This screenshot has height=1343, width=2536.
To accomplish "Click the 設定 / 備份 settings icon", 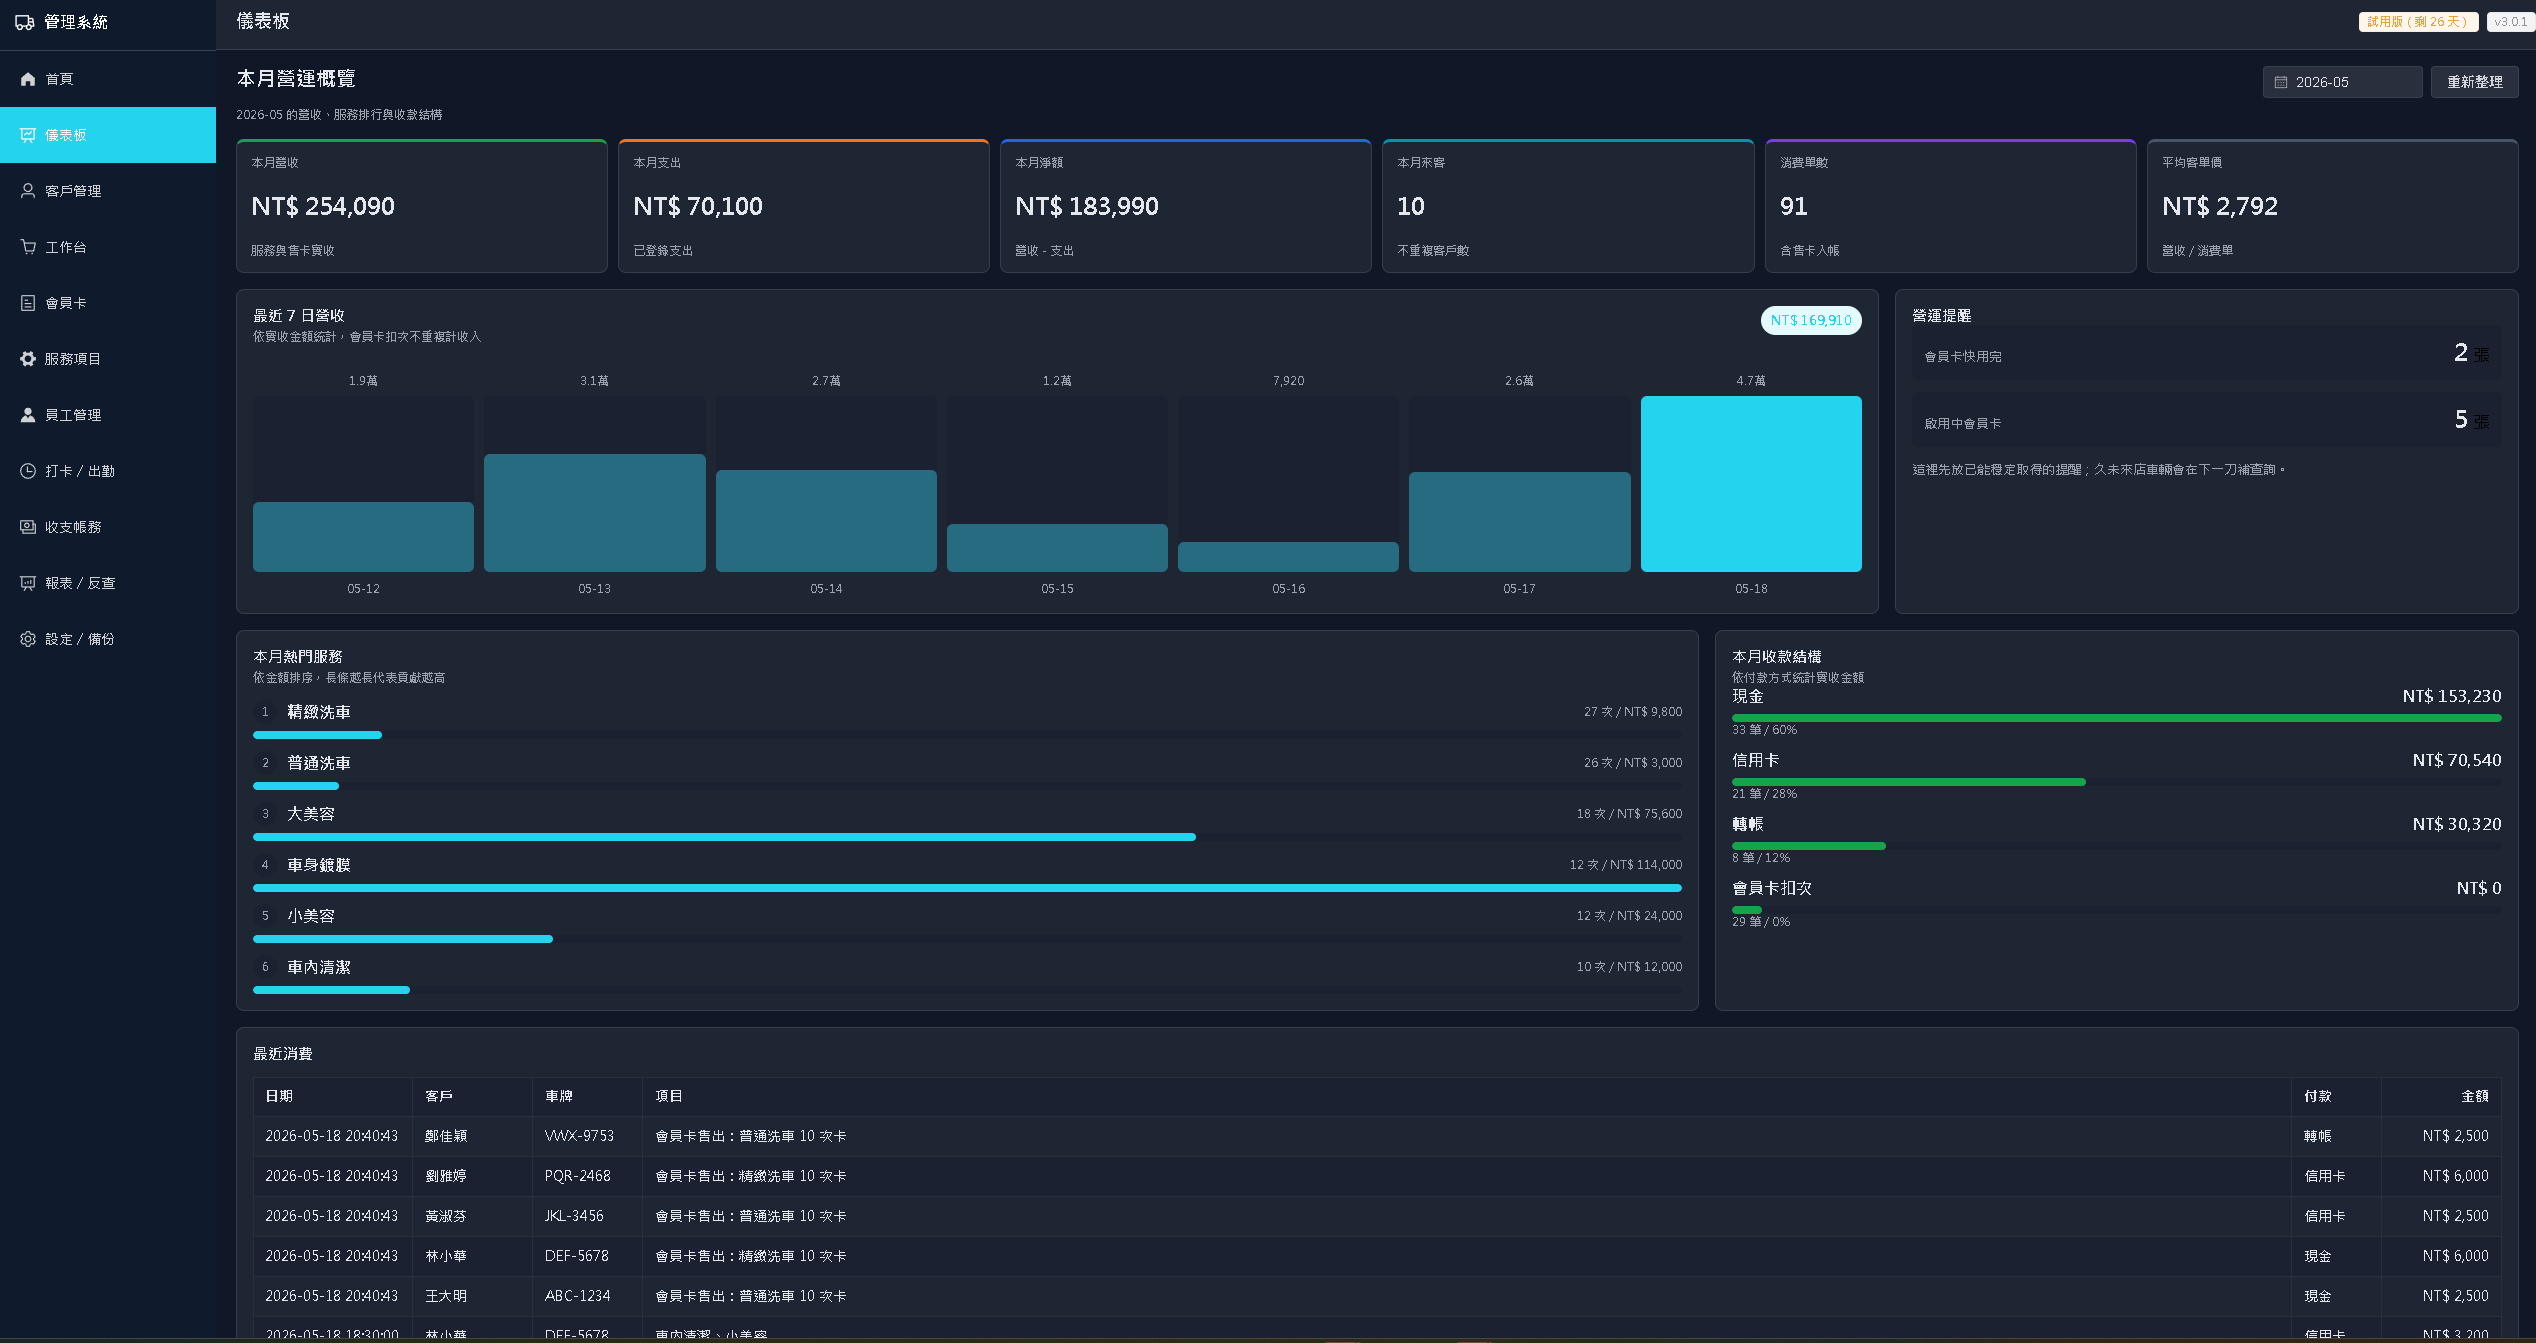I will 28,639.
